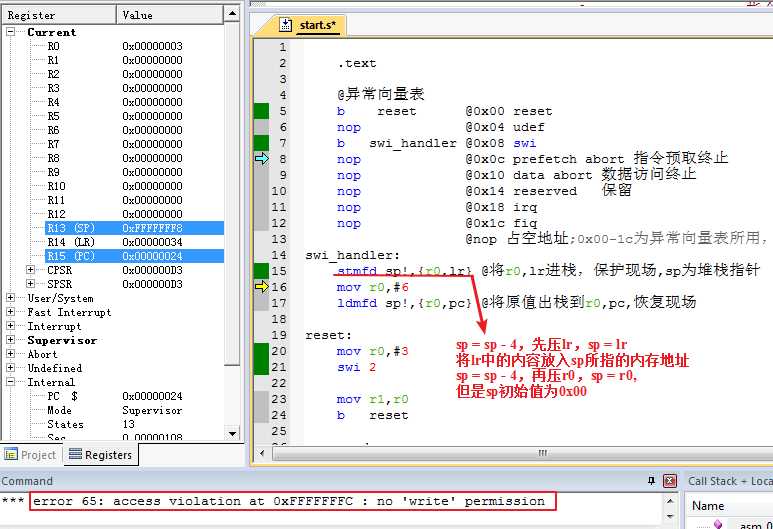Click the Value column header
773x529 pixels.
(x=170, y=15)
